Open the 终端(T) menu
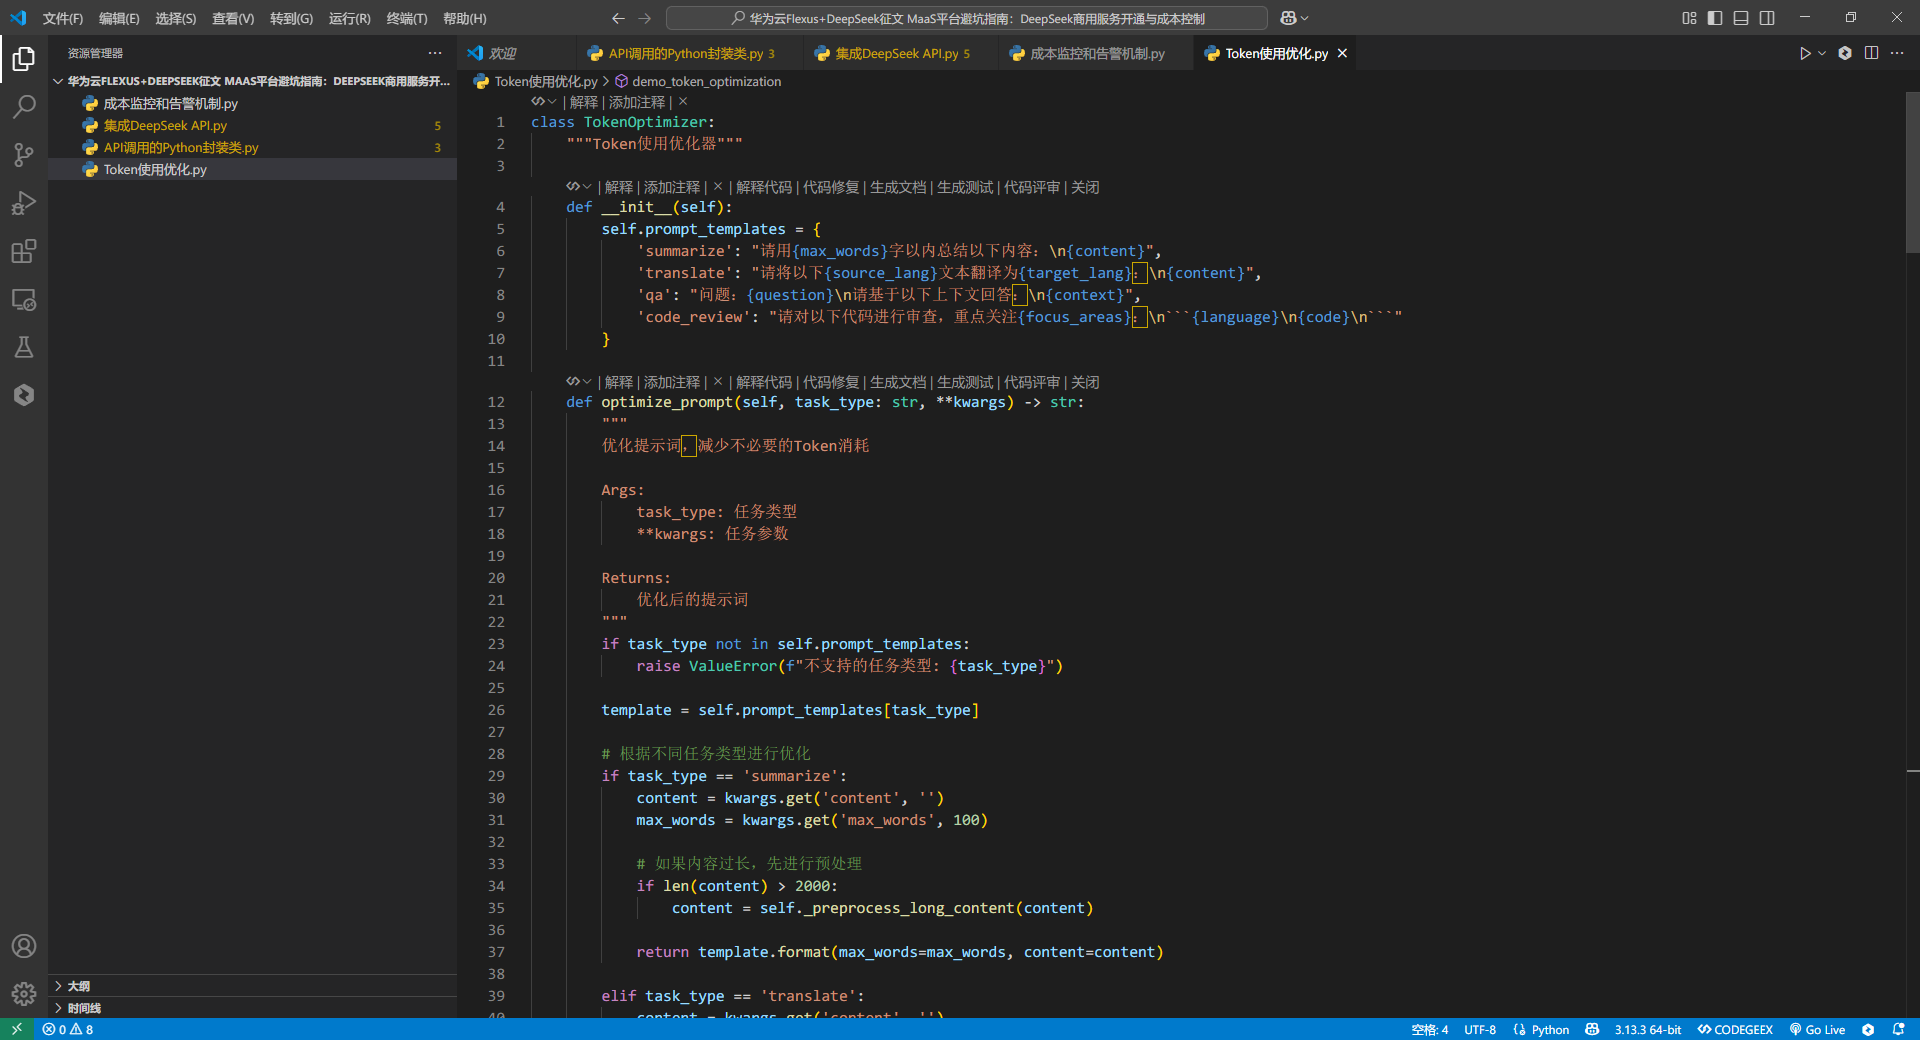This screenshot has height=1040, width=1920. [x=406, y=18]
